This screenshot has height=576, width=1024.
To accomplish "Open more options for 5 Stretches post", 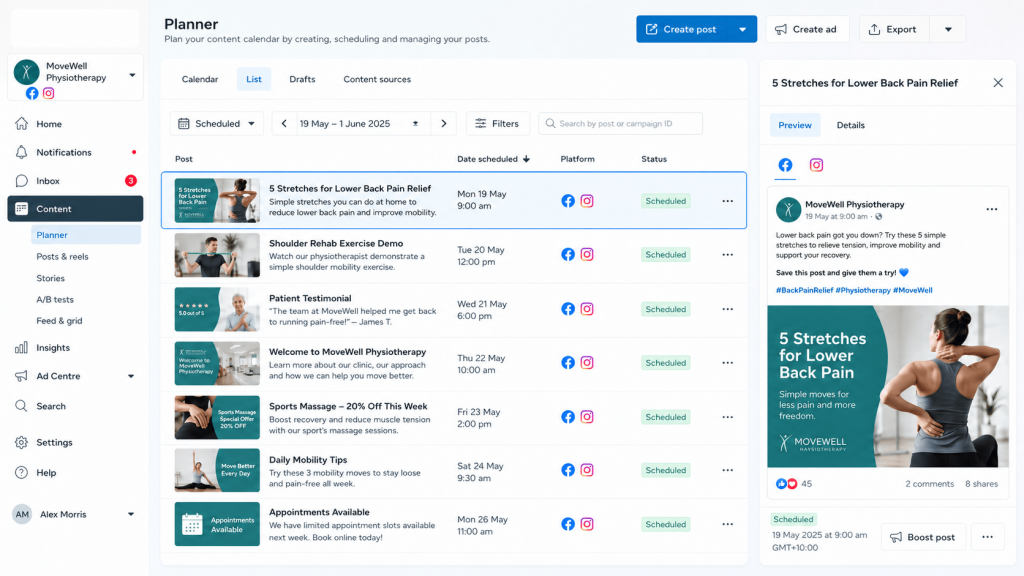I will [x=728, y=201].
